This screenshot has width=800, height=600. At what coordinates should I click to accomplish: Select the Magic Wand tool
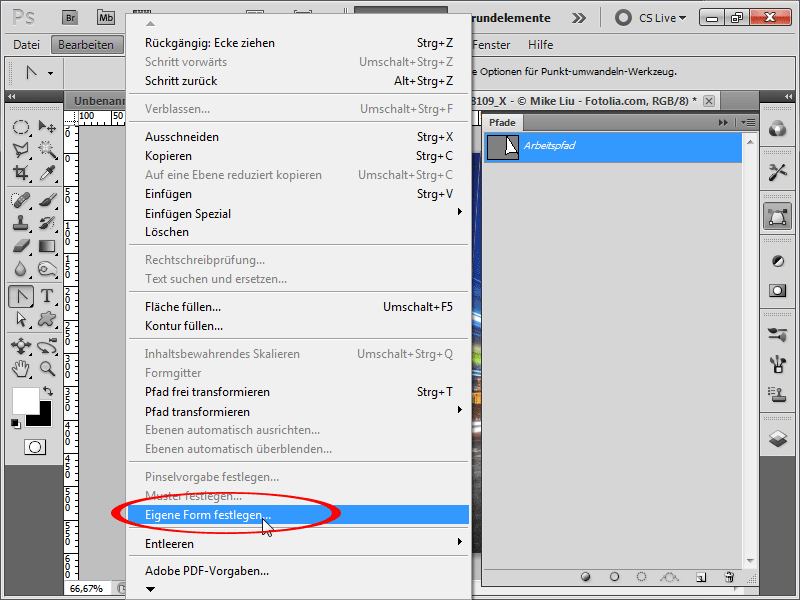47,149
